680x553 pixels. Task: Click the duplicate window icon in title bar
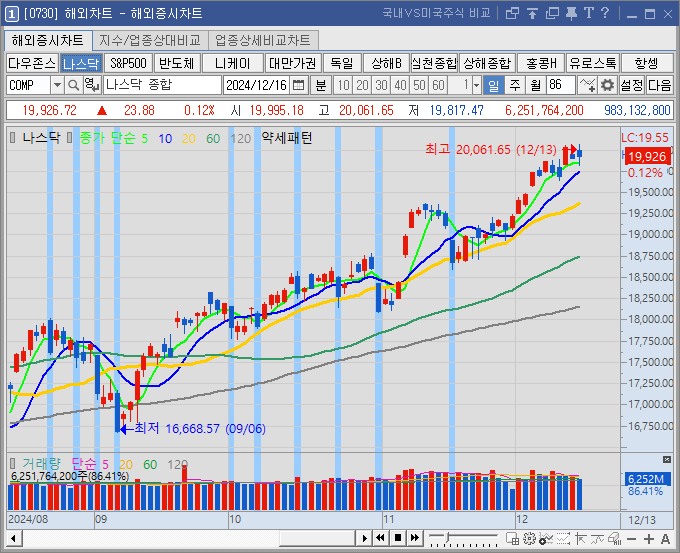[552, 13]
